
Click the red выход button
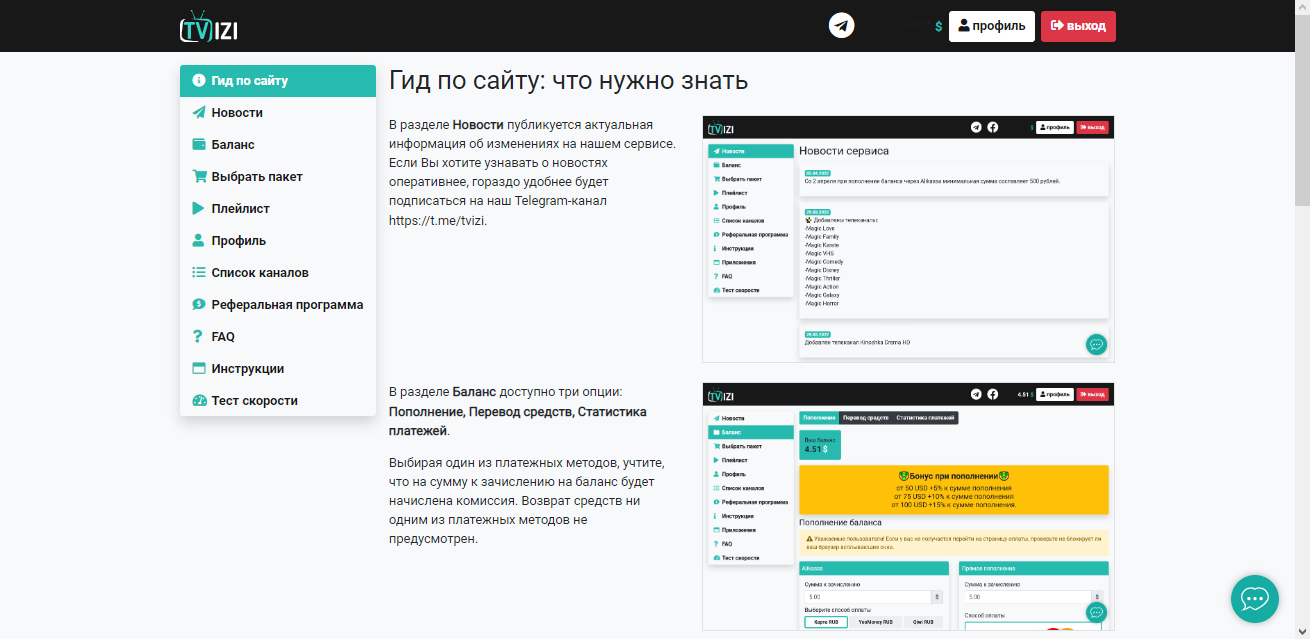(1078, 26)
